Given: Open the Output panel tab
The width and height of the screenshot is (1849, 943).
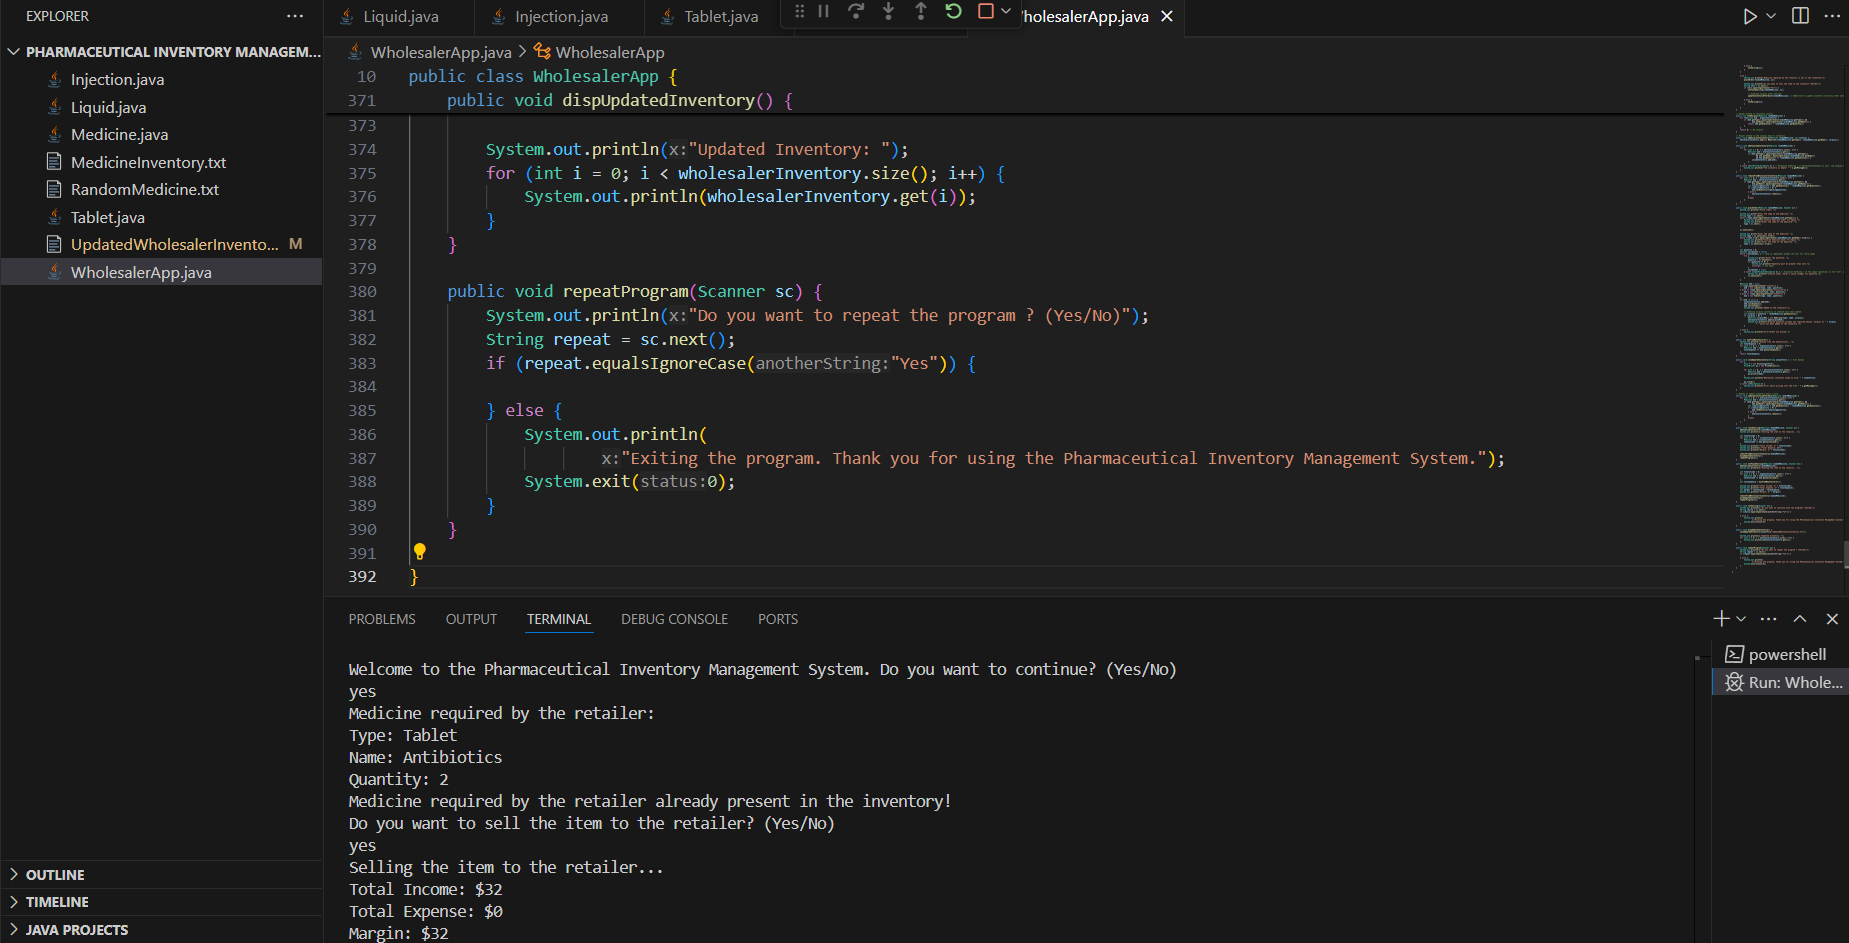Looking at the screenshot, I should pyautogui.click(x=471, y=619).
